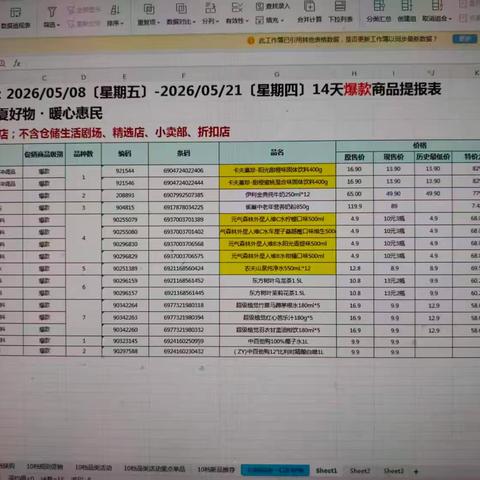Switch to the Sheet3 tab

click(x=394, y=471)
